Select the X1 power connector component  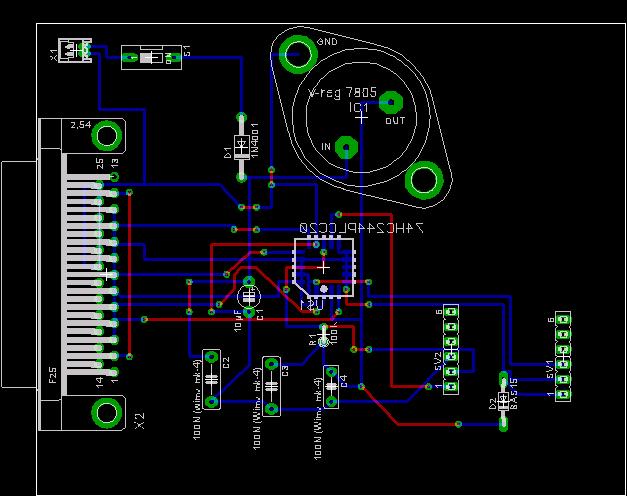point(75,50)
